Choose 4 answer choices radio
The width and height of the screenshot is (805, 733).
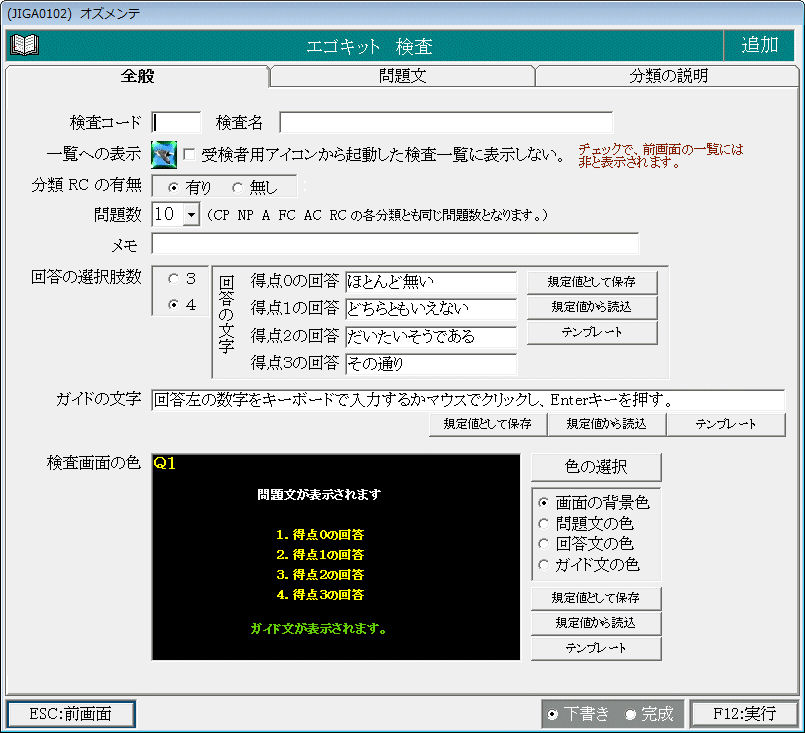[174, 305]
